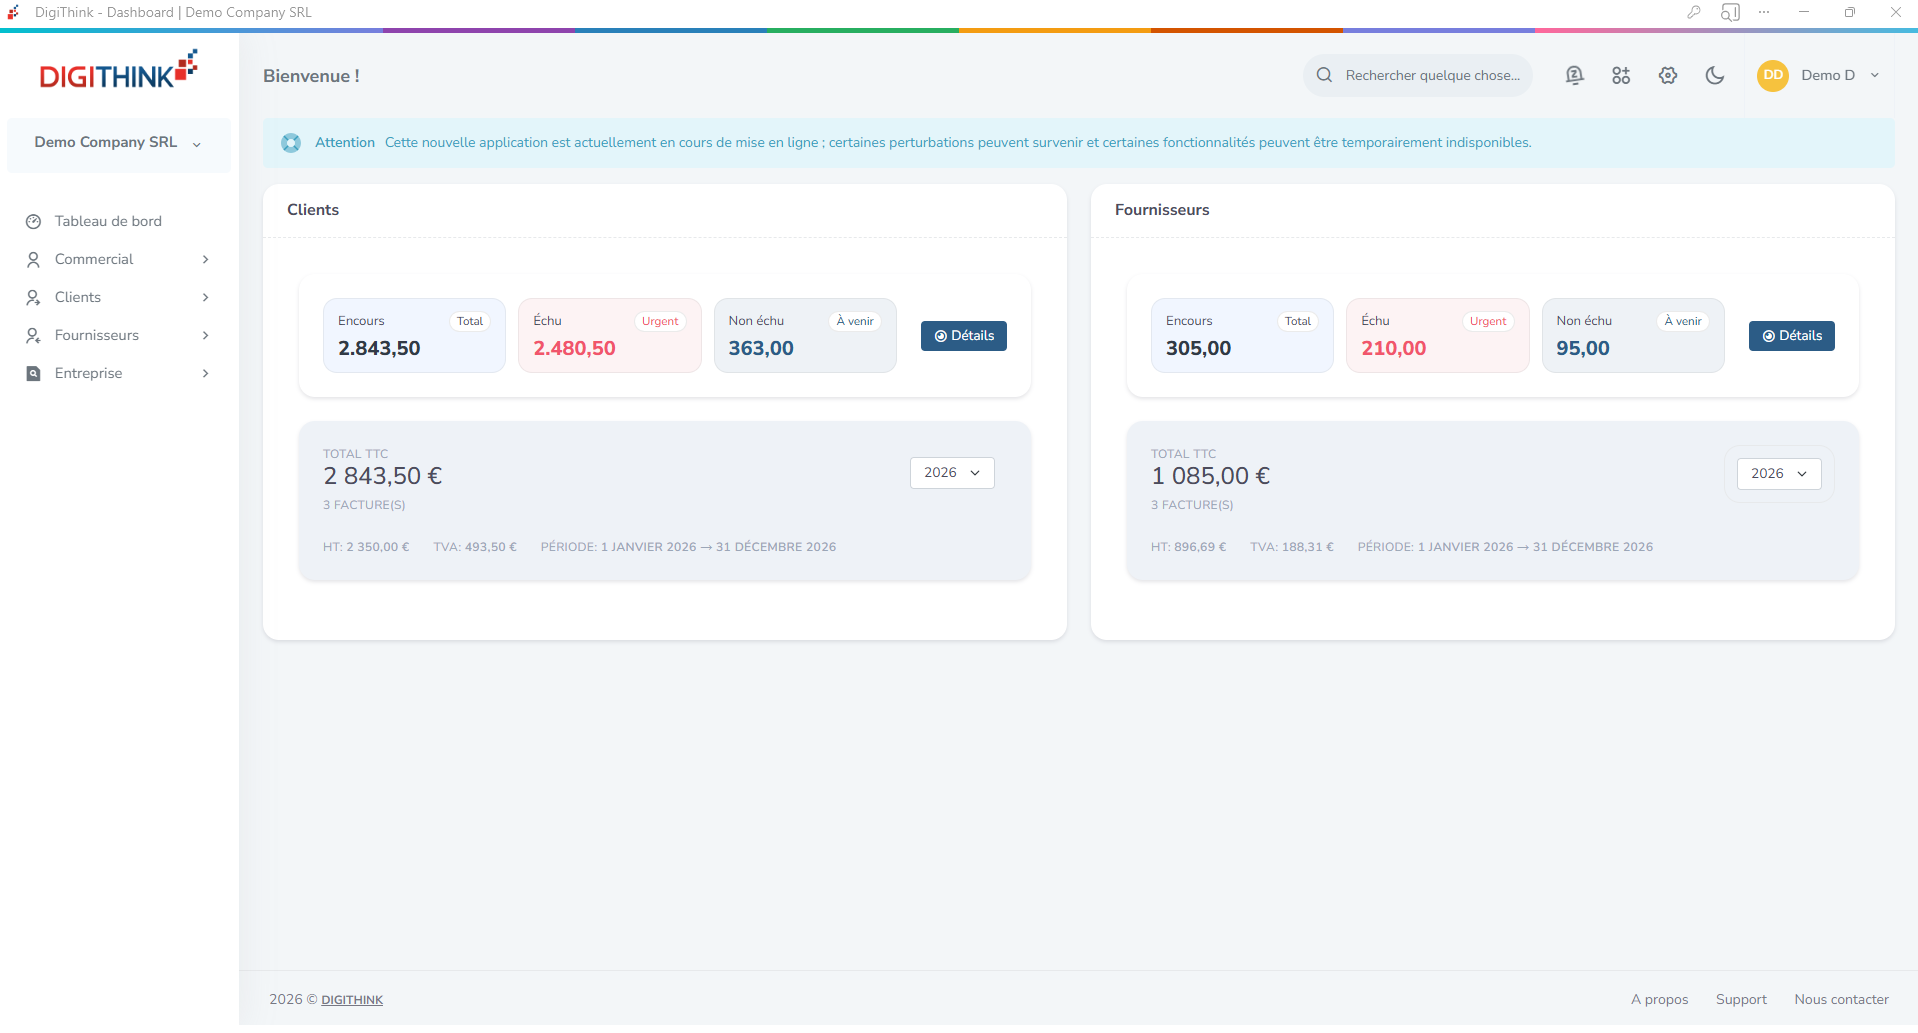This screenshot has height=1033, width=1918.
Task: Click Détails button in Clients card
Action: 963,336
